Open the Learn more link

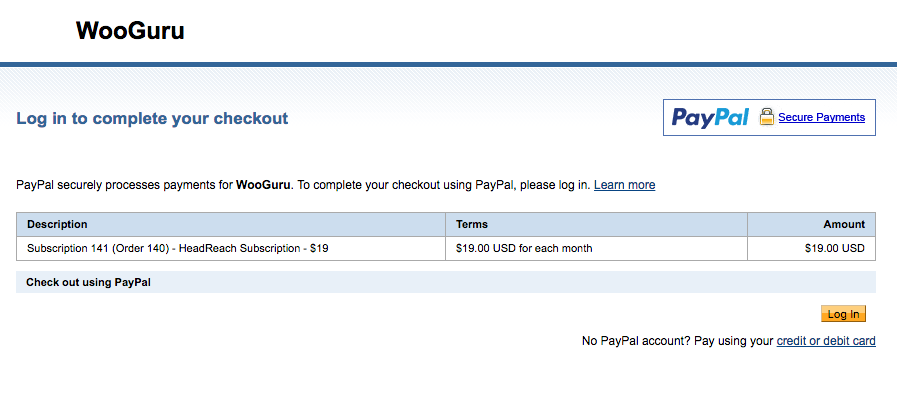point(625,185)
